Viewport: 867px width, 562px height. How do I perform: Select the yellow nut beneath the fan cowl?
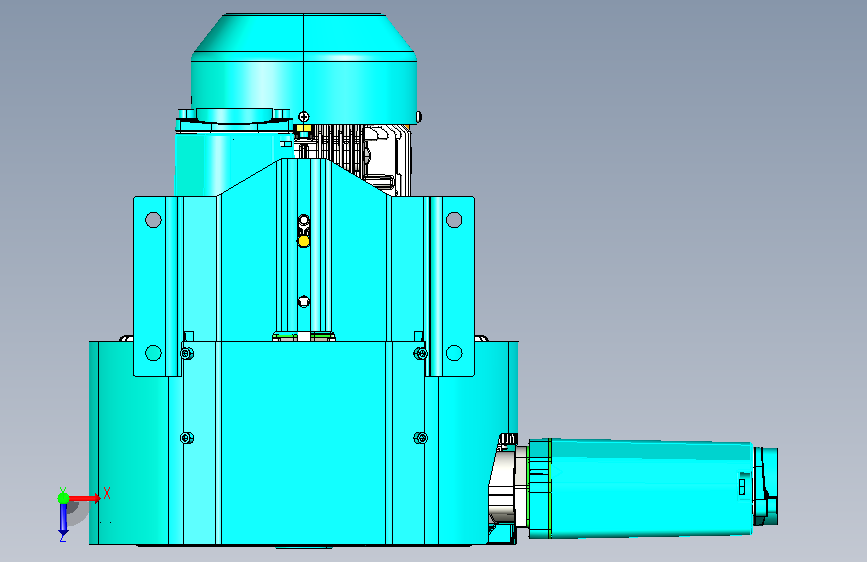pos(303,129)
